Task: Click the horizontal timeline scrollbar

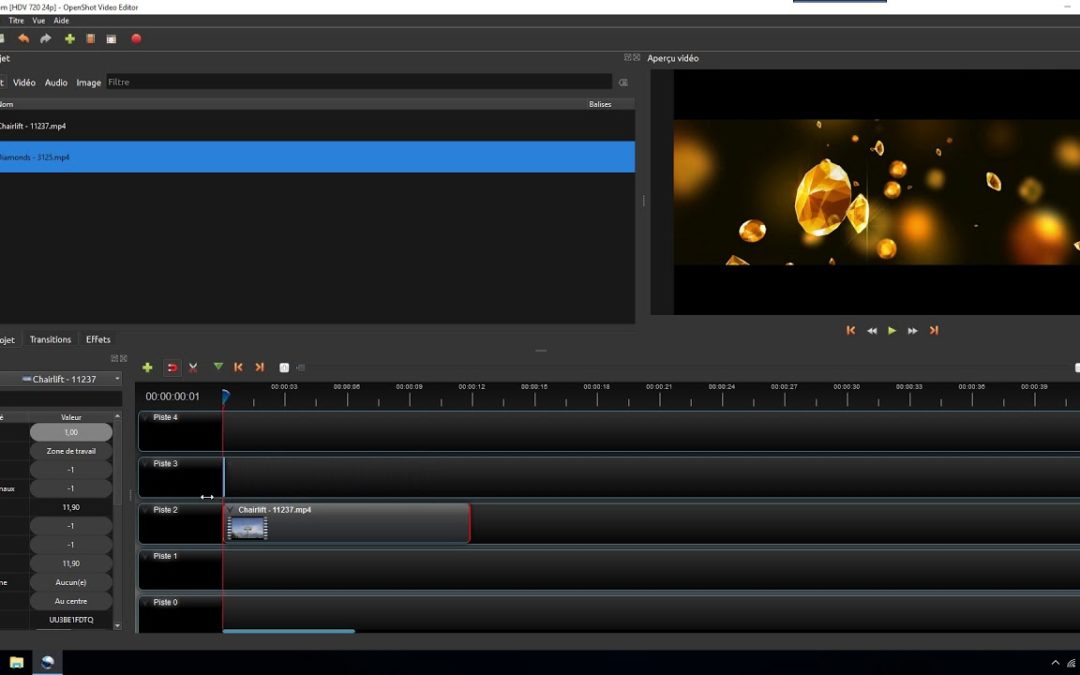Action: [289, 631]
